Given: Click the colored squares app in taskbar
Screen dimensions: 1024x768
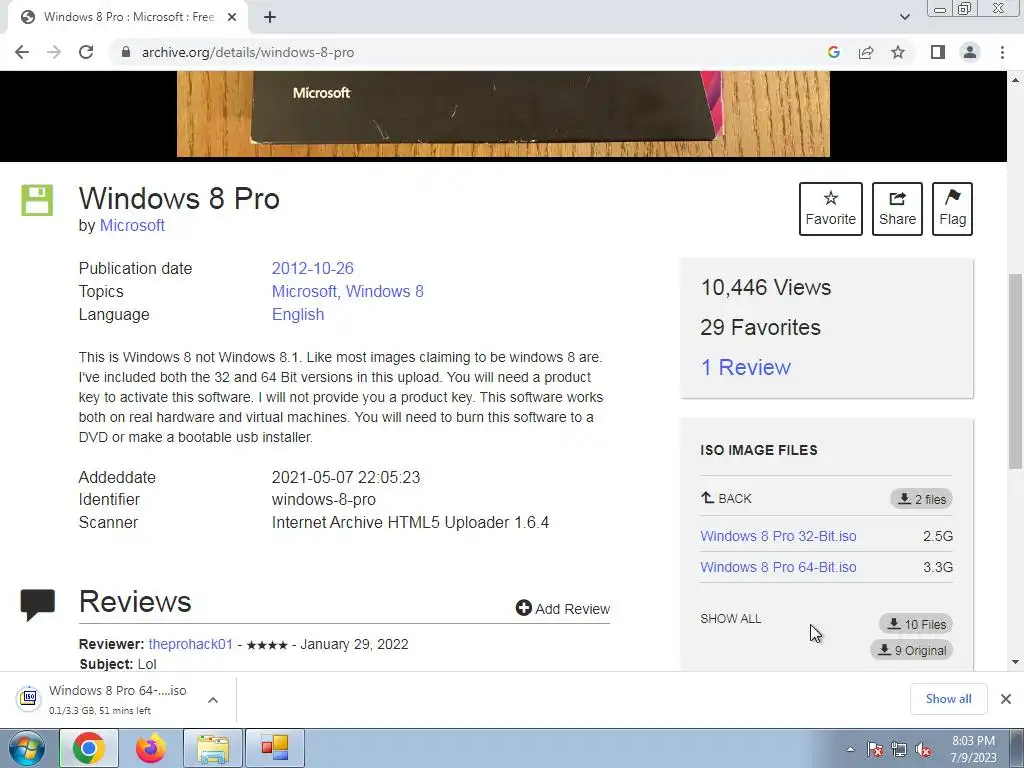Looking at the screenshot, I should tap(275, 748).
